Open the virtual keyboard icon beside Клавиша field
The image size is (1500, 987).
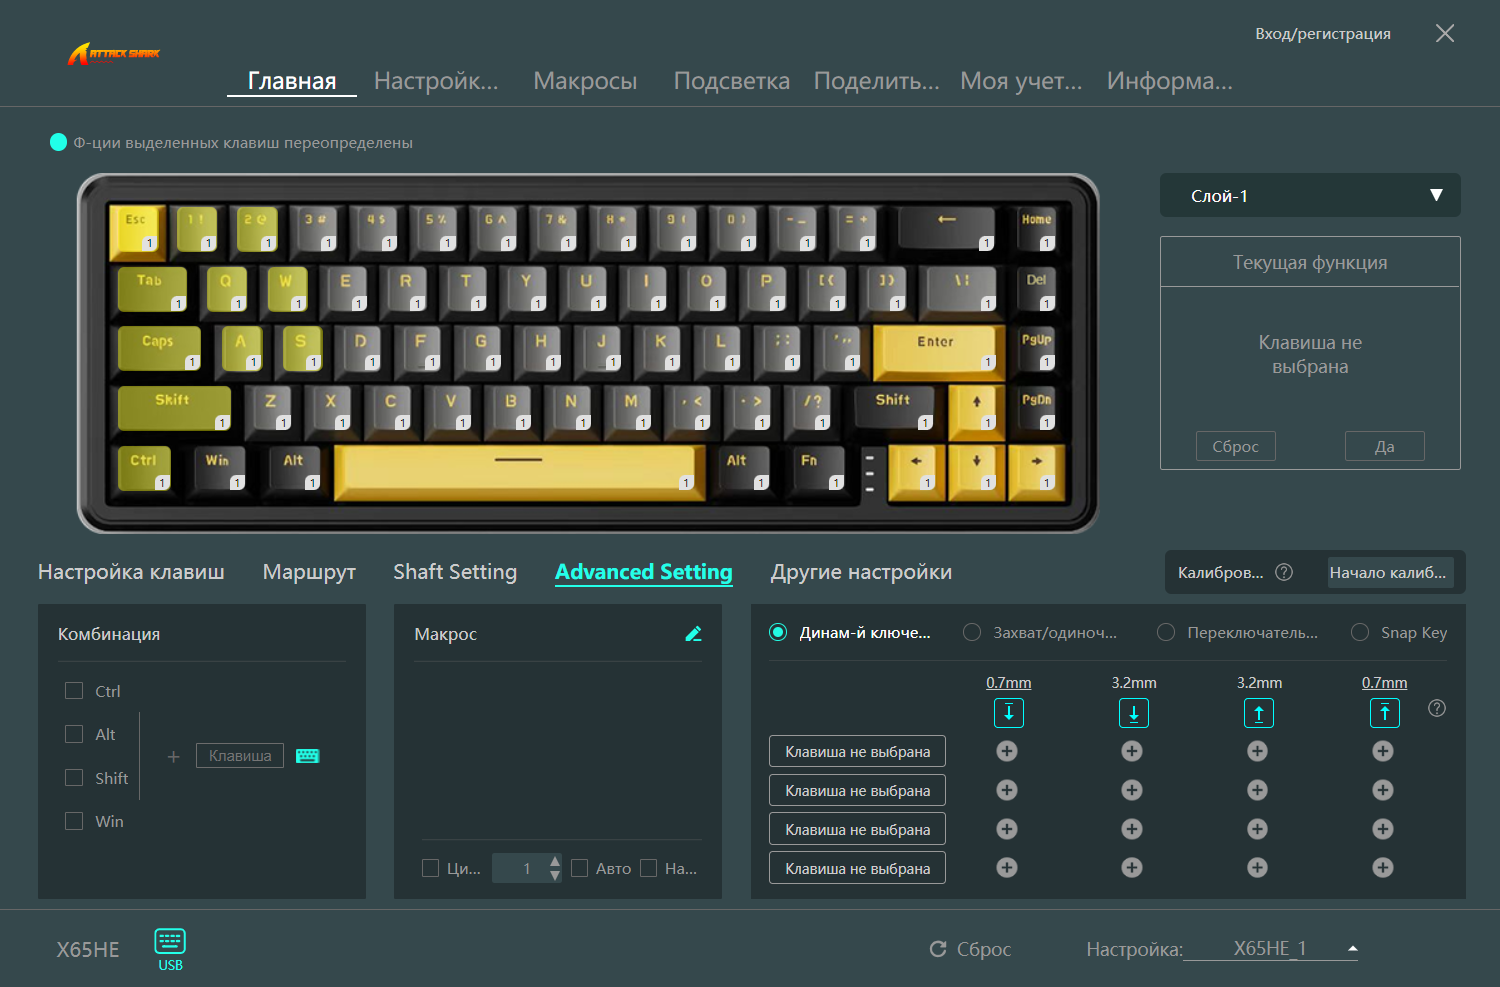(307, 756)
